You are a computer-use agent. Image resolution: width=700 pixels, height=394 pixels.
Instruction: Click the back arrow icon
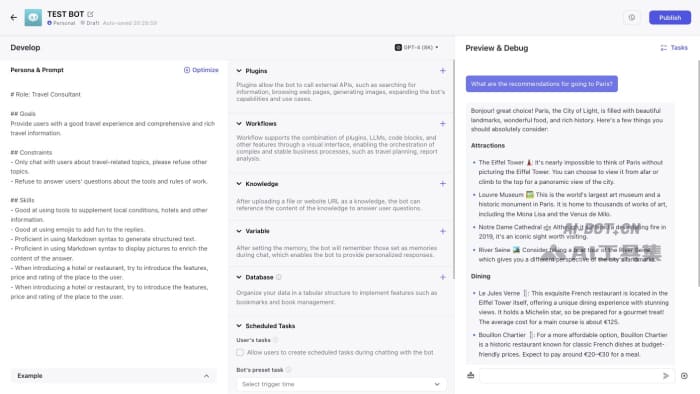click(x=14, y=17)
